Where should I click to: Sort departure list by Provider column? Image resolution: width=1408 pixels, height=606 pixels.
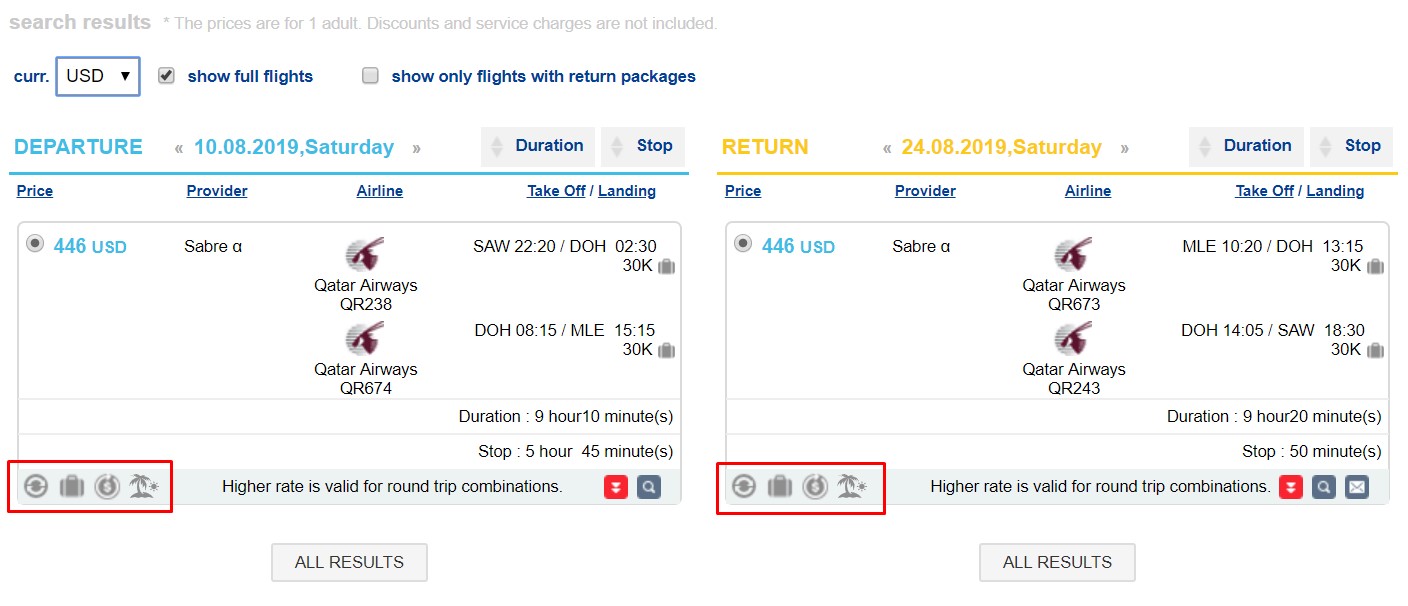217,191
